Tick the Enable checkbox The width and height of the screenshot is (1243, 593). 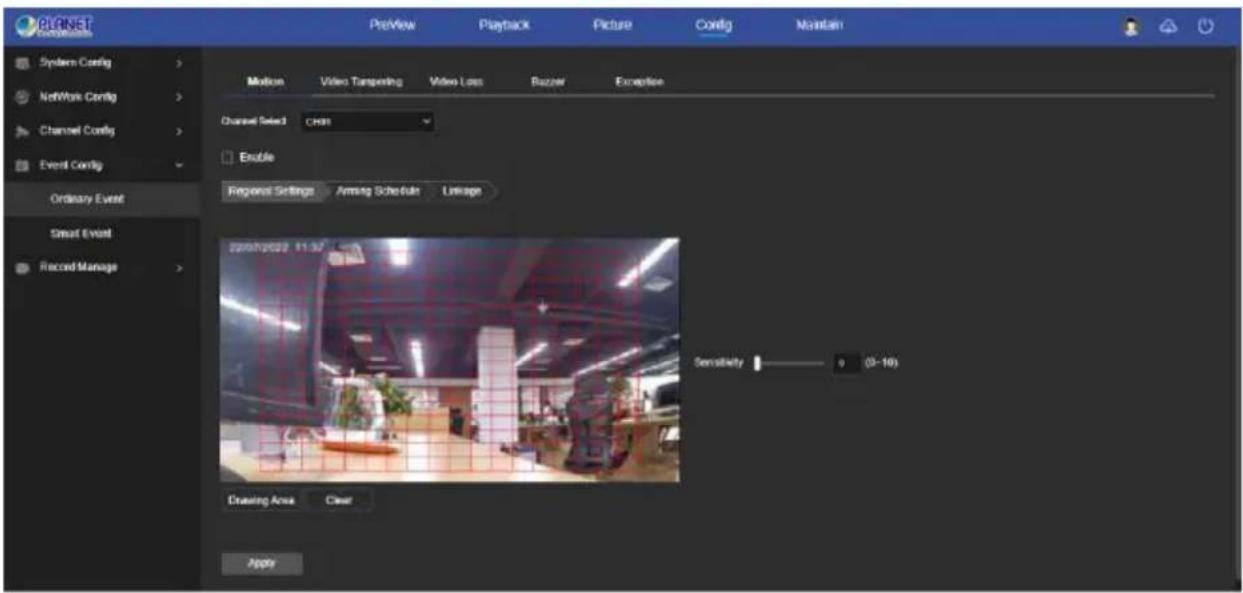pos(226,157)
